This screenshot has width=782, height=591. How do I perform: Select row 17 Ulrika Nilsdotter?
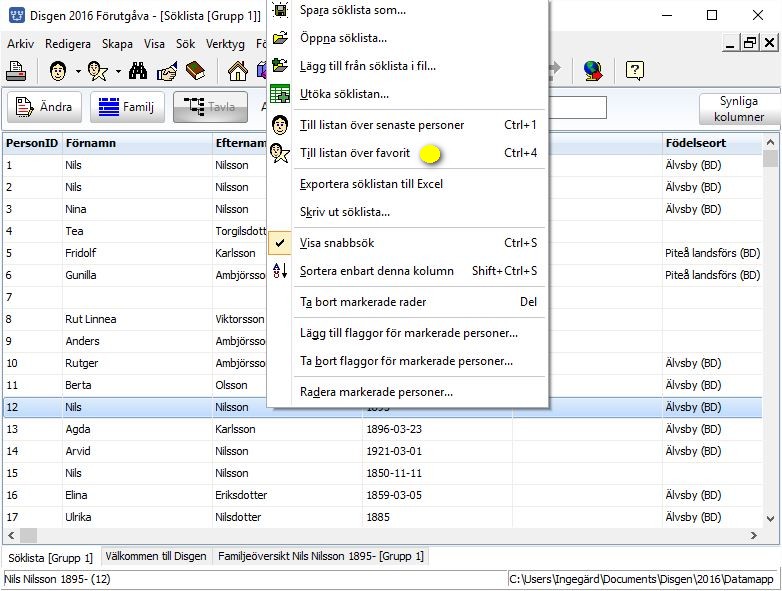click(383, 517)
